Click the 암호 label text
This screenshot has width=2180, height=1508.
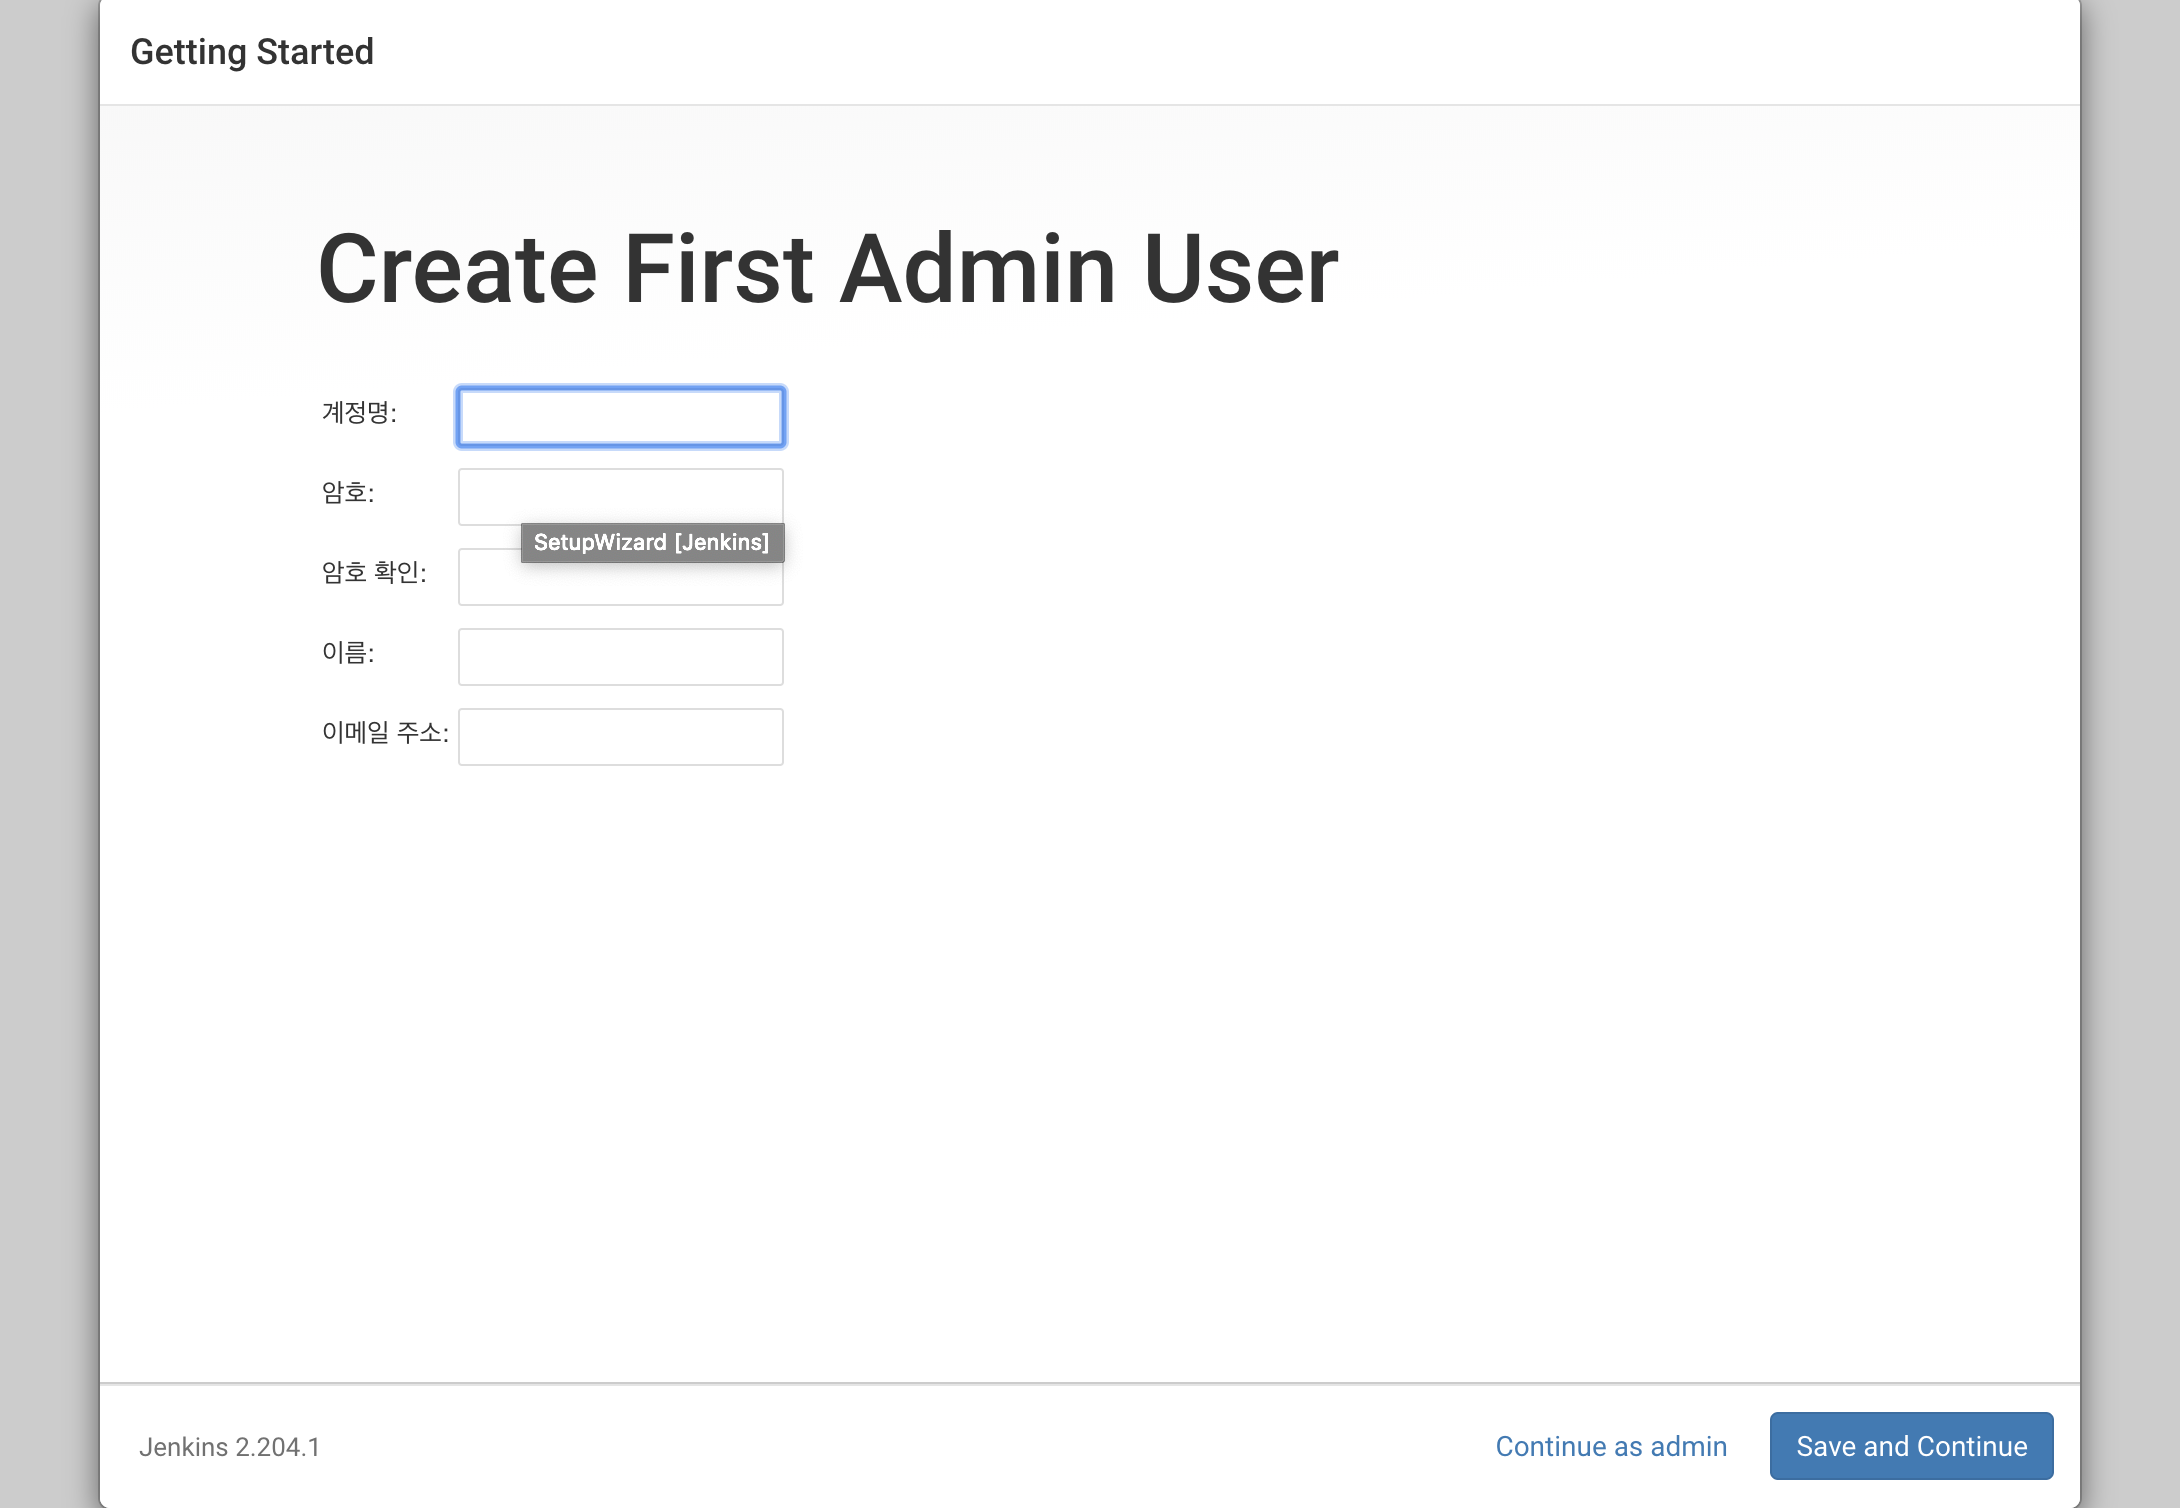tap(347, 493)
